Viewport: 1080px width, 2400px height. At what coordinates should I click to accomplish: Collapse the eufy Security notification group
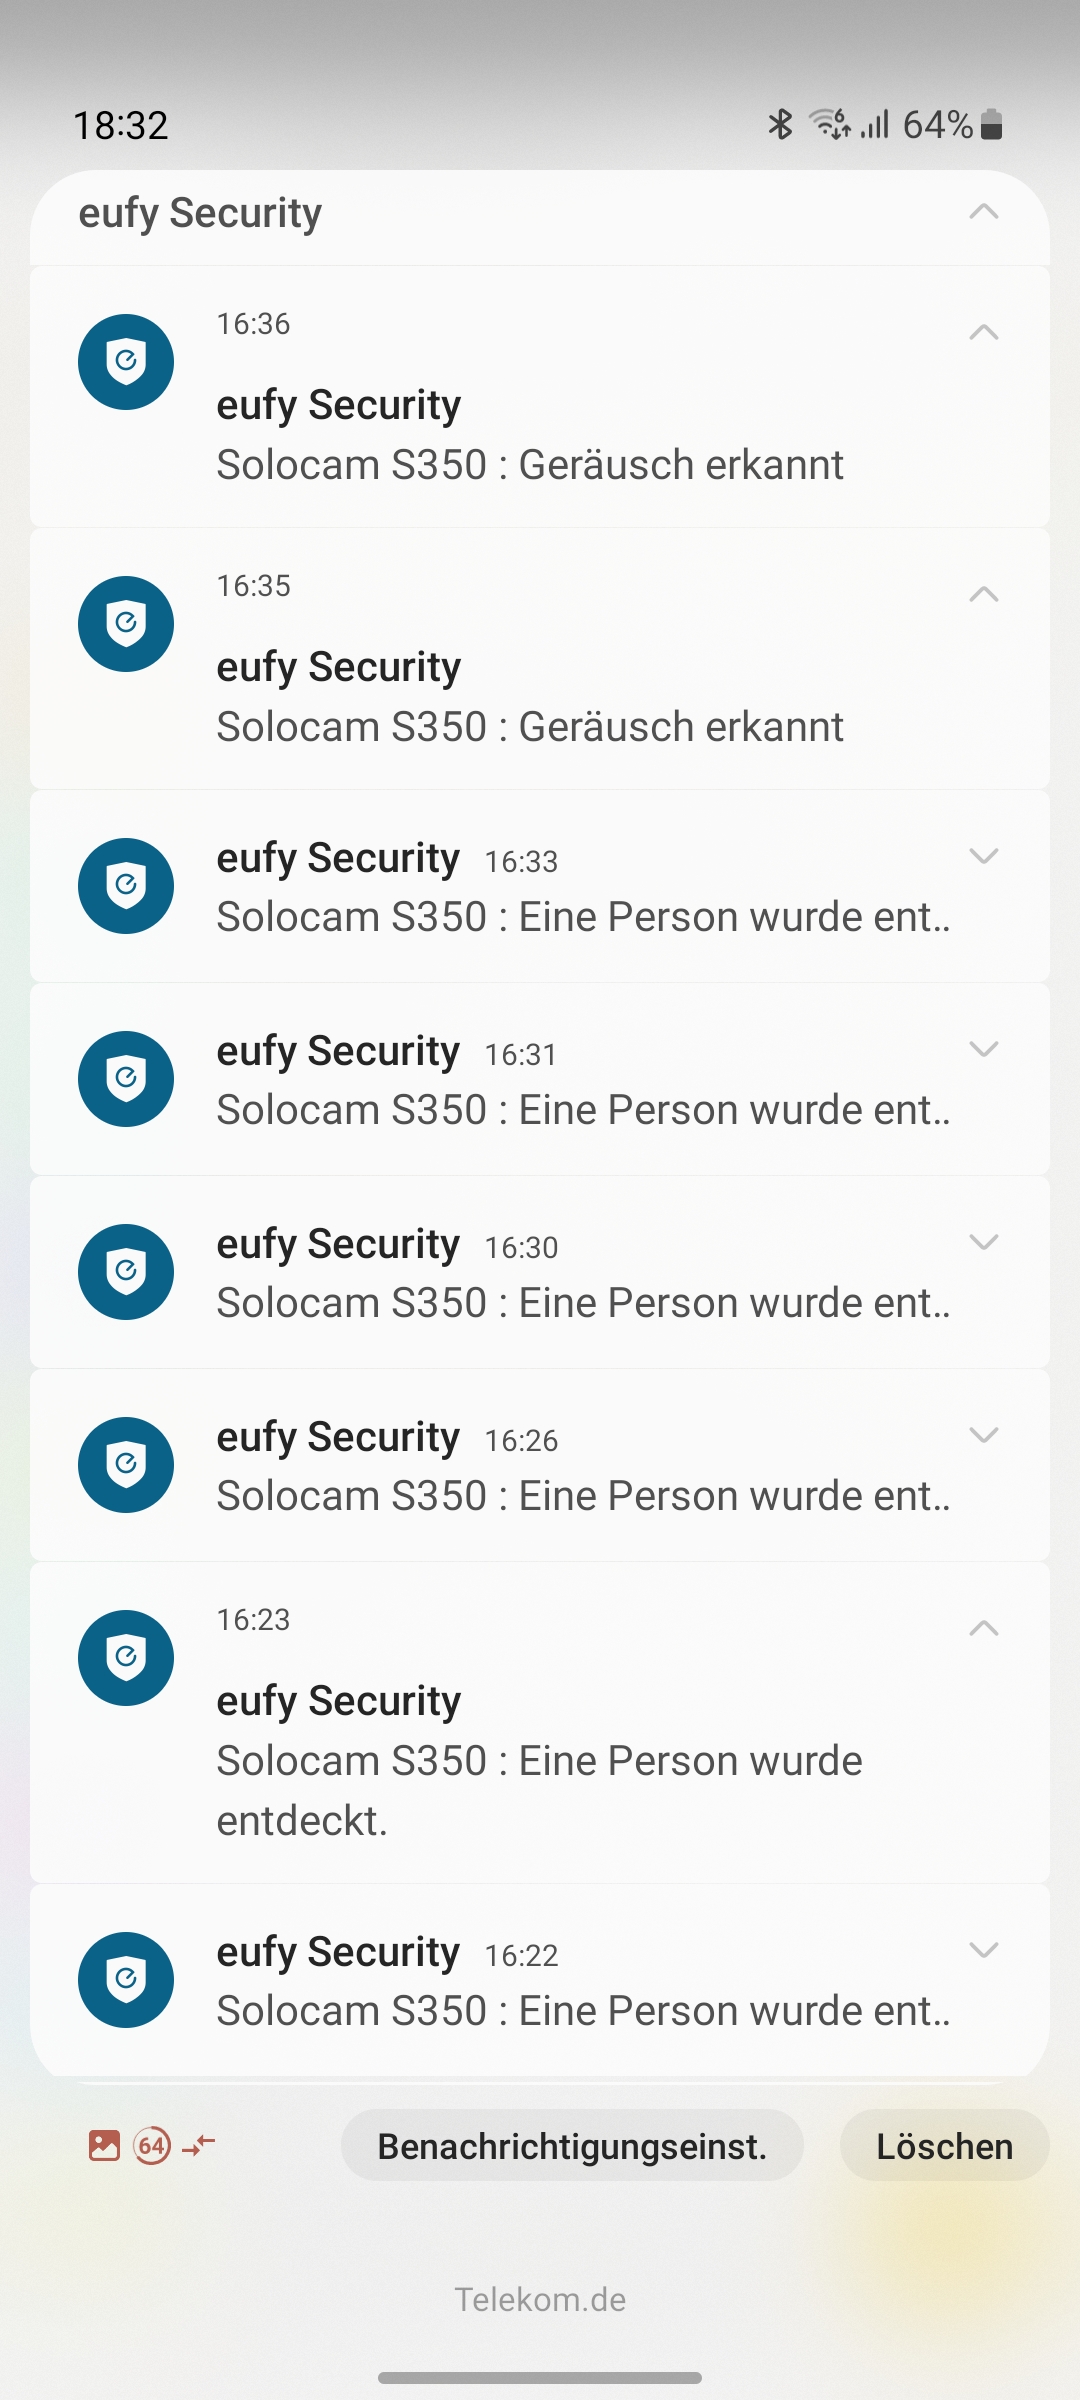(984, 212)
